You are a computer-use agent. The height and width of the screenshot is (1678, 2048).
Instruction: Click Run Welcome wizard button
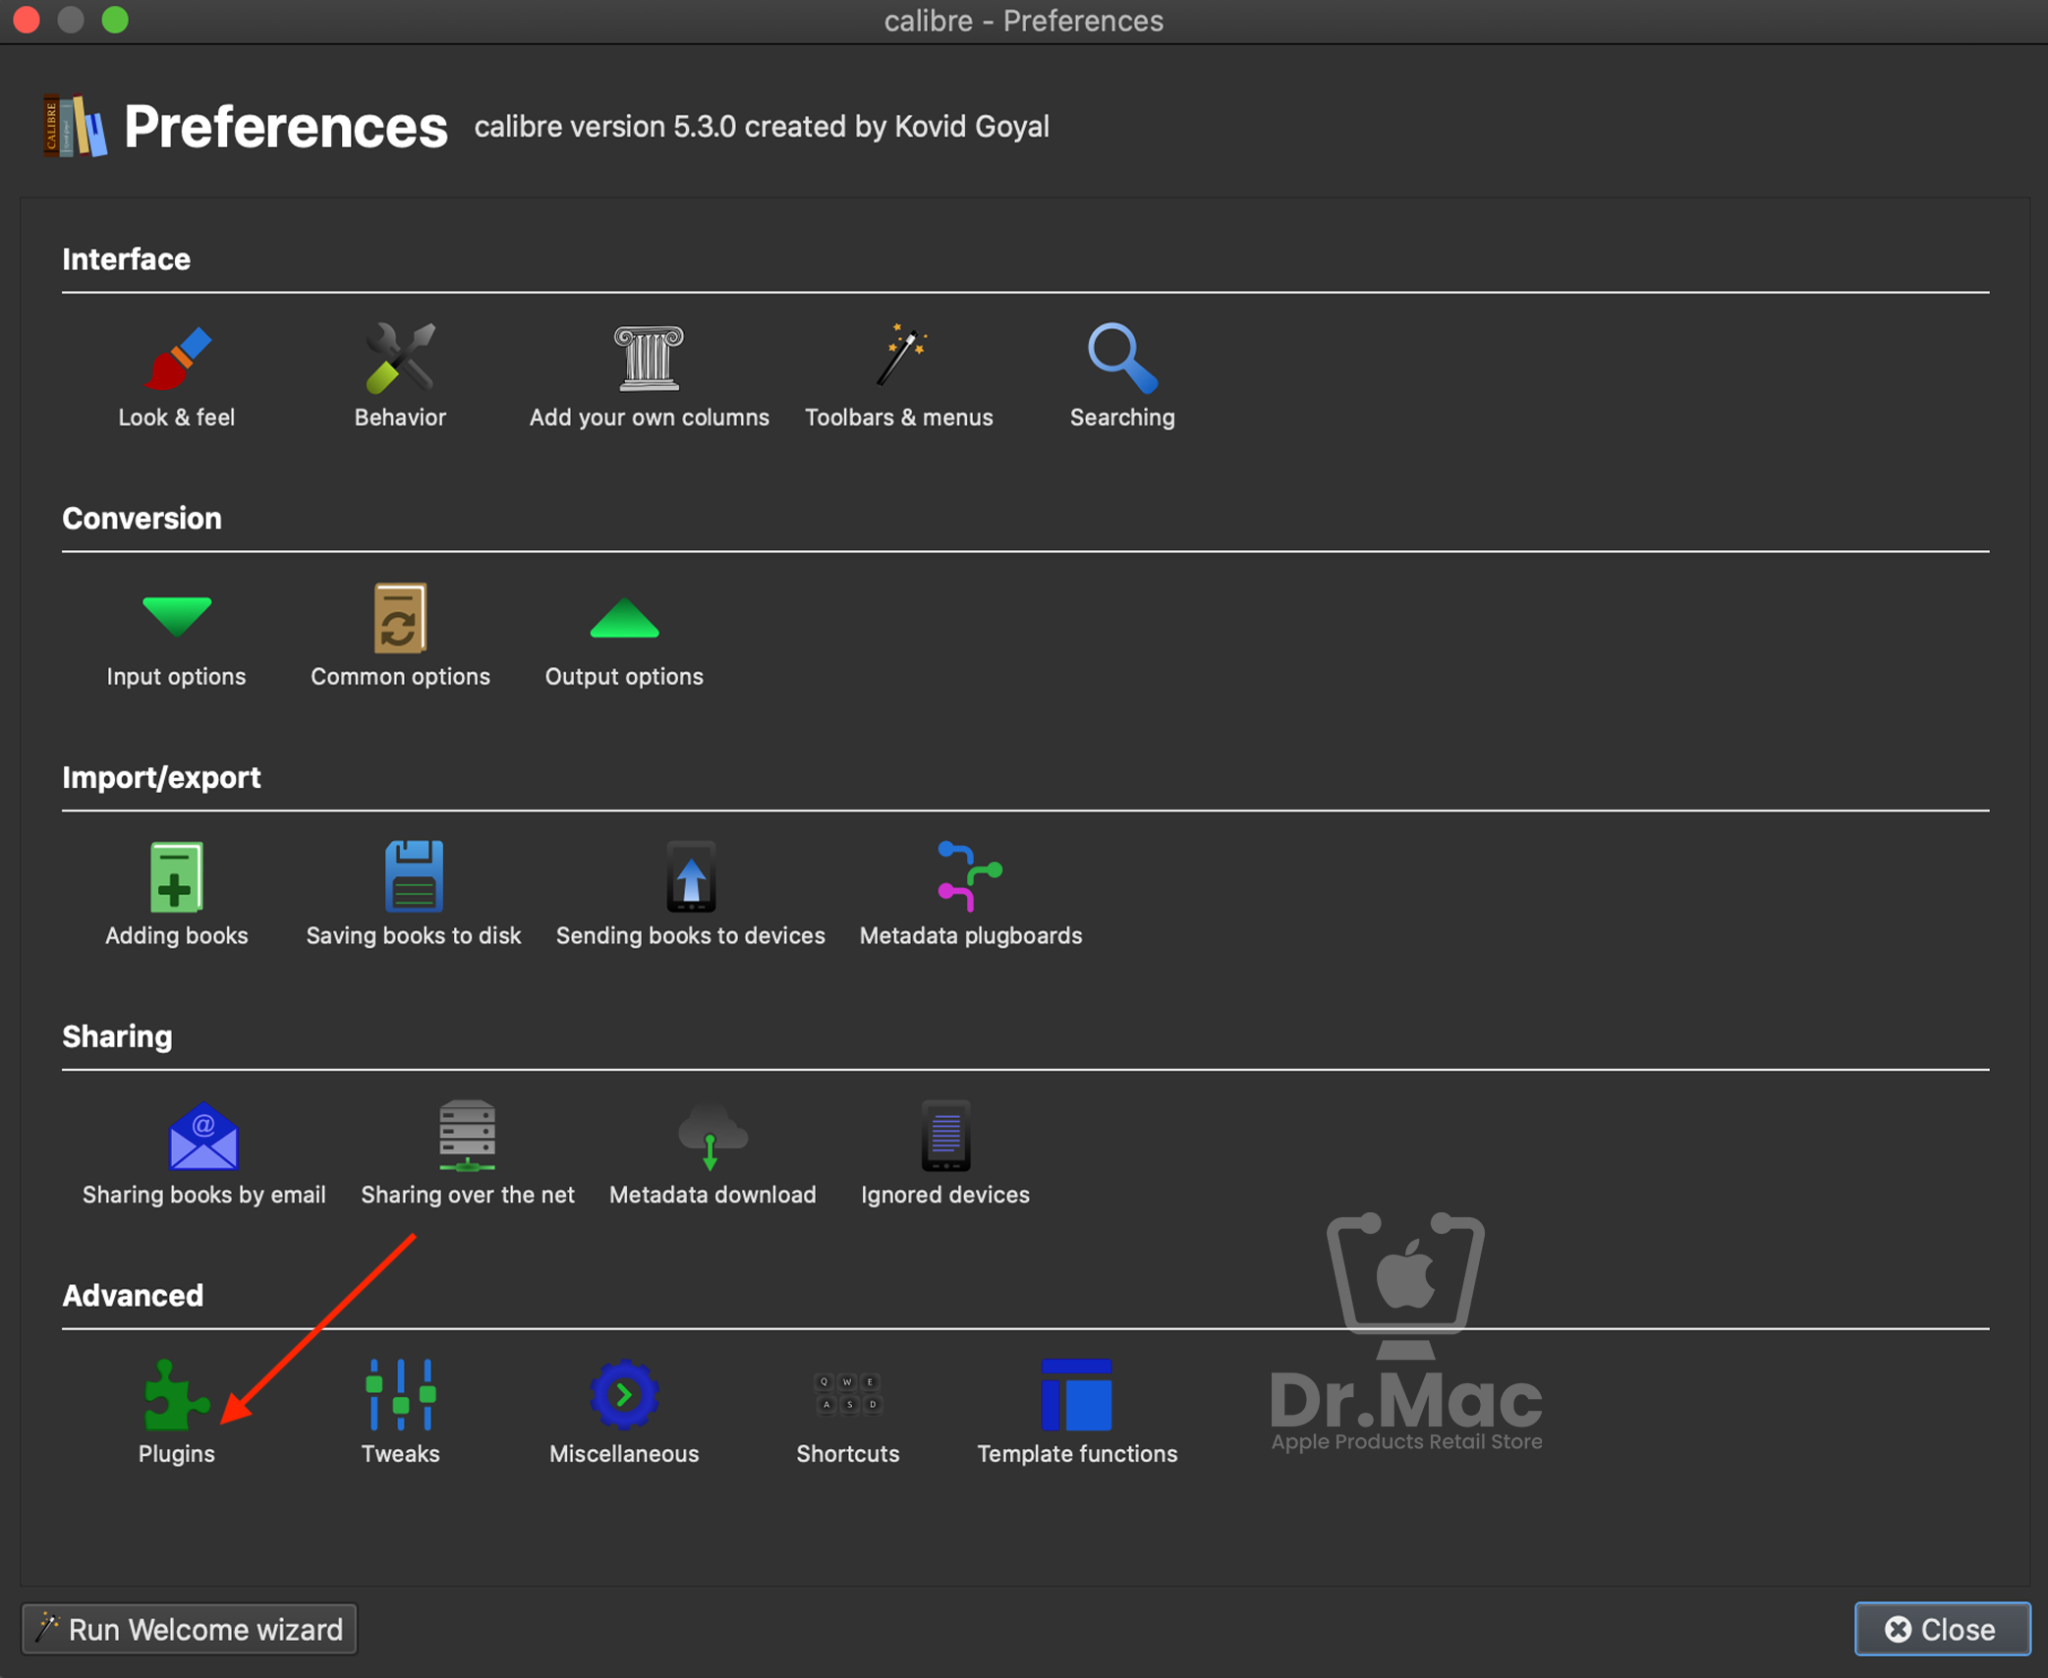189,1629
